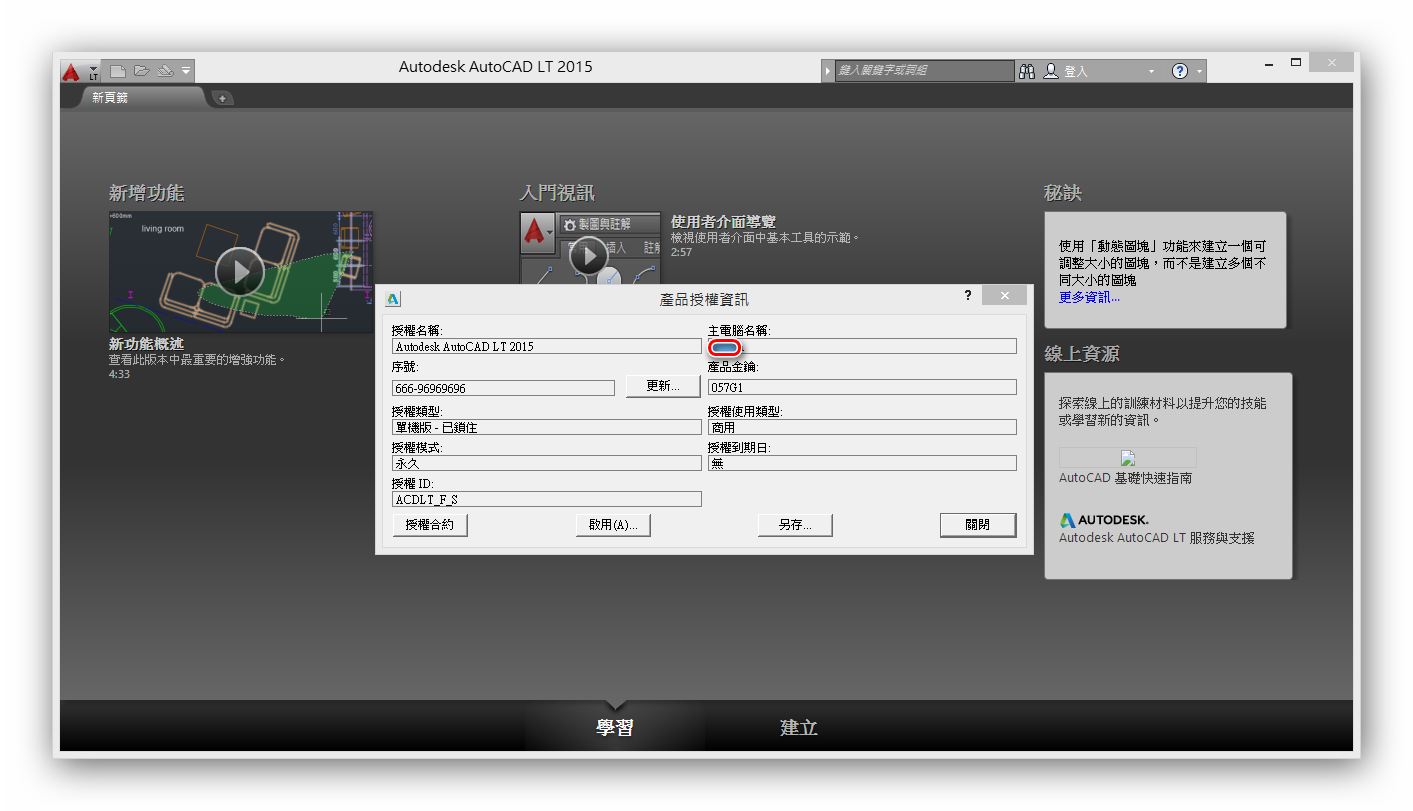Click the 新增功能 section heading
The width and height of the screenshot is (1413, 811).
click(146, 193)
